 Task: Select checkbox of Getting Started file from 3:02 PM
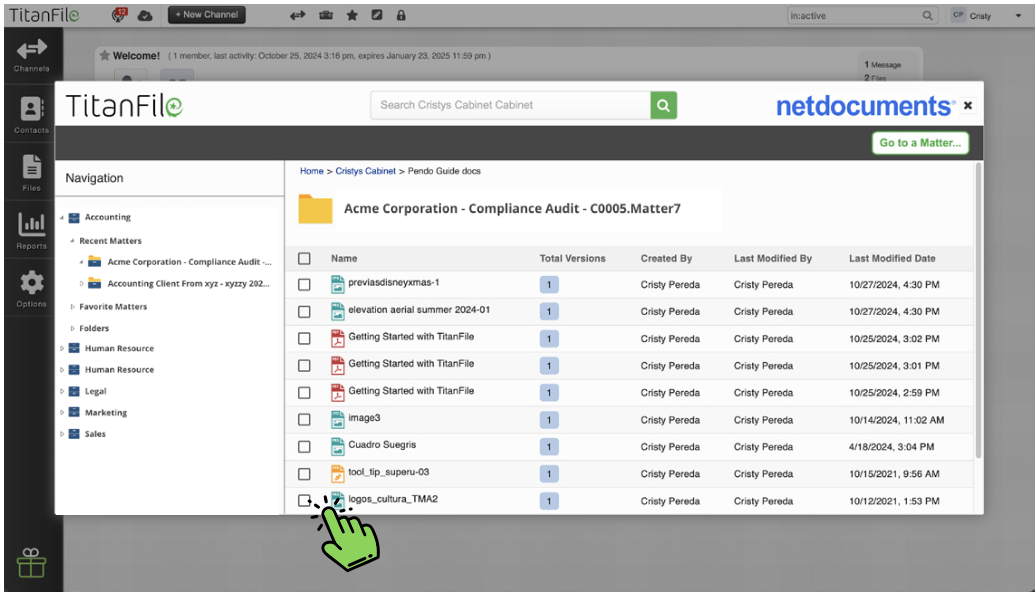304,338
